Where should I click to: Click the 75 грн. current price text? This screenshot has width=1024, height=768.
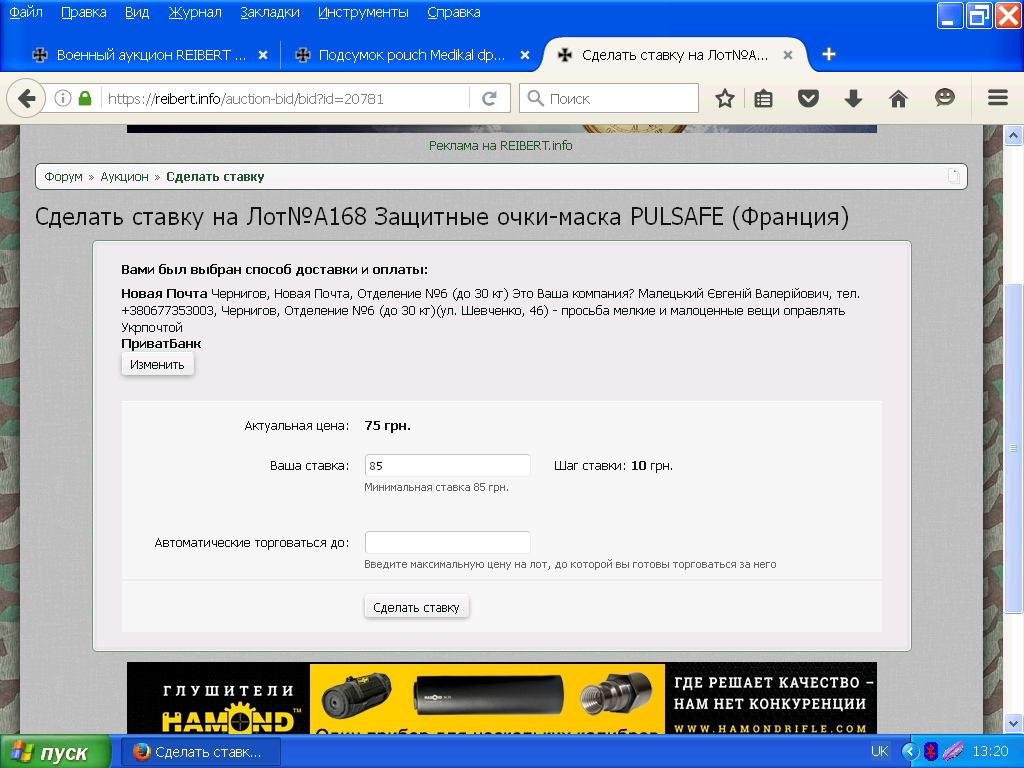point(387,426)
